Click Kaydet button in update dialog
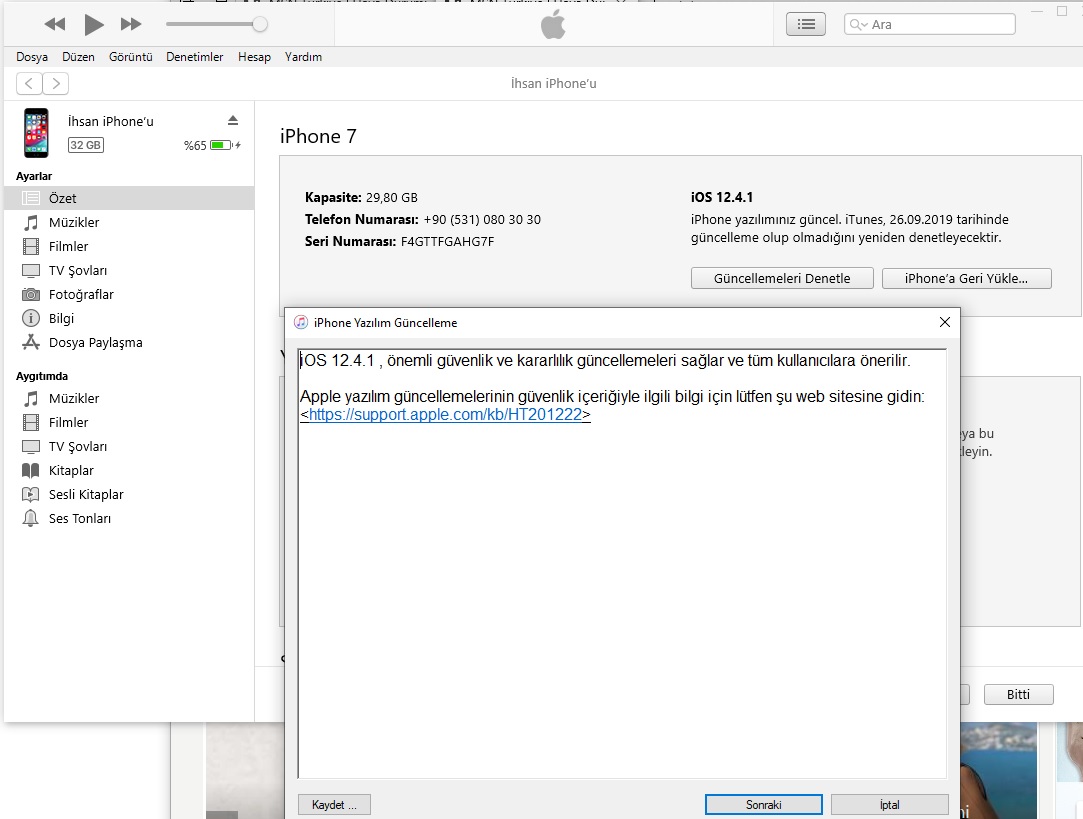 (x=334, y=804)
